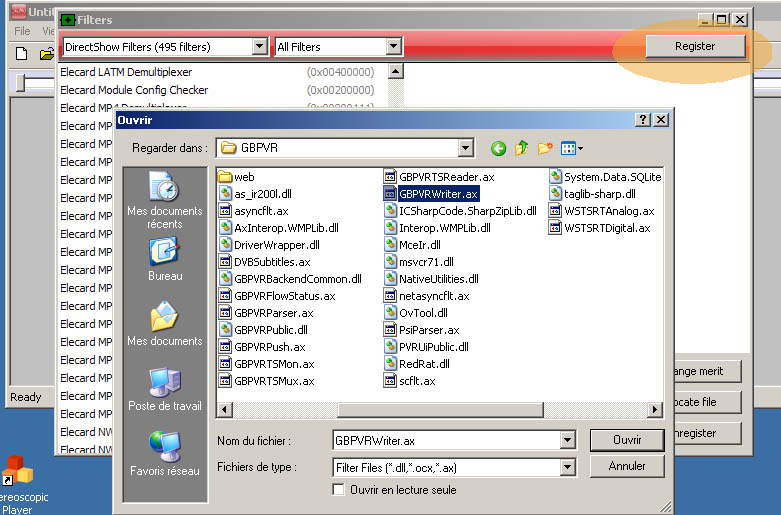Select the msvcr71.dll file

point(419,262)
